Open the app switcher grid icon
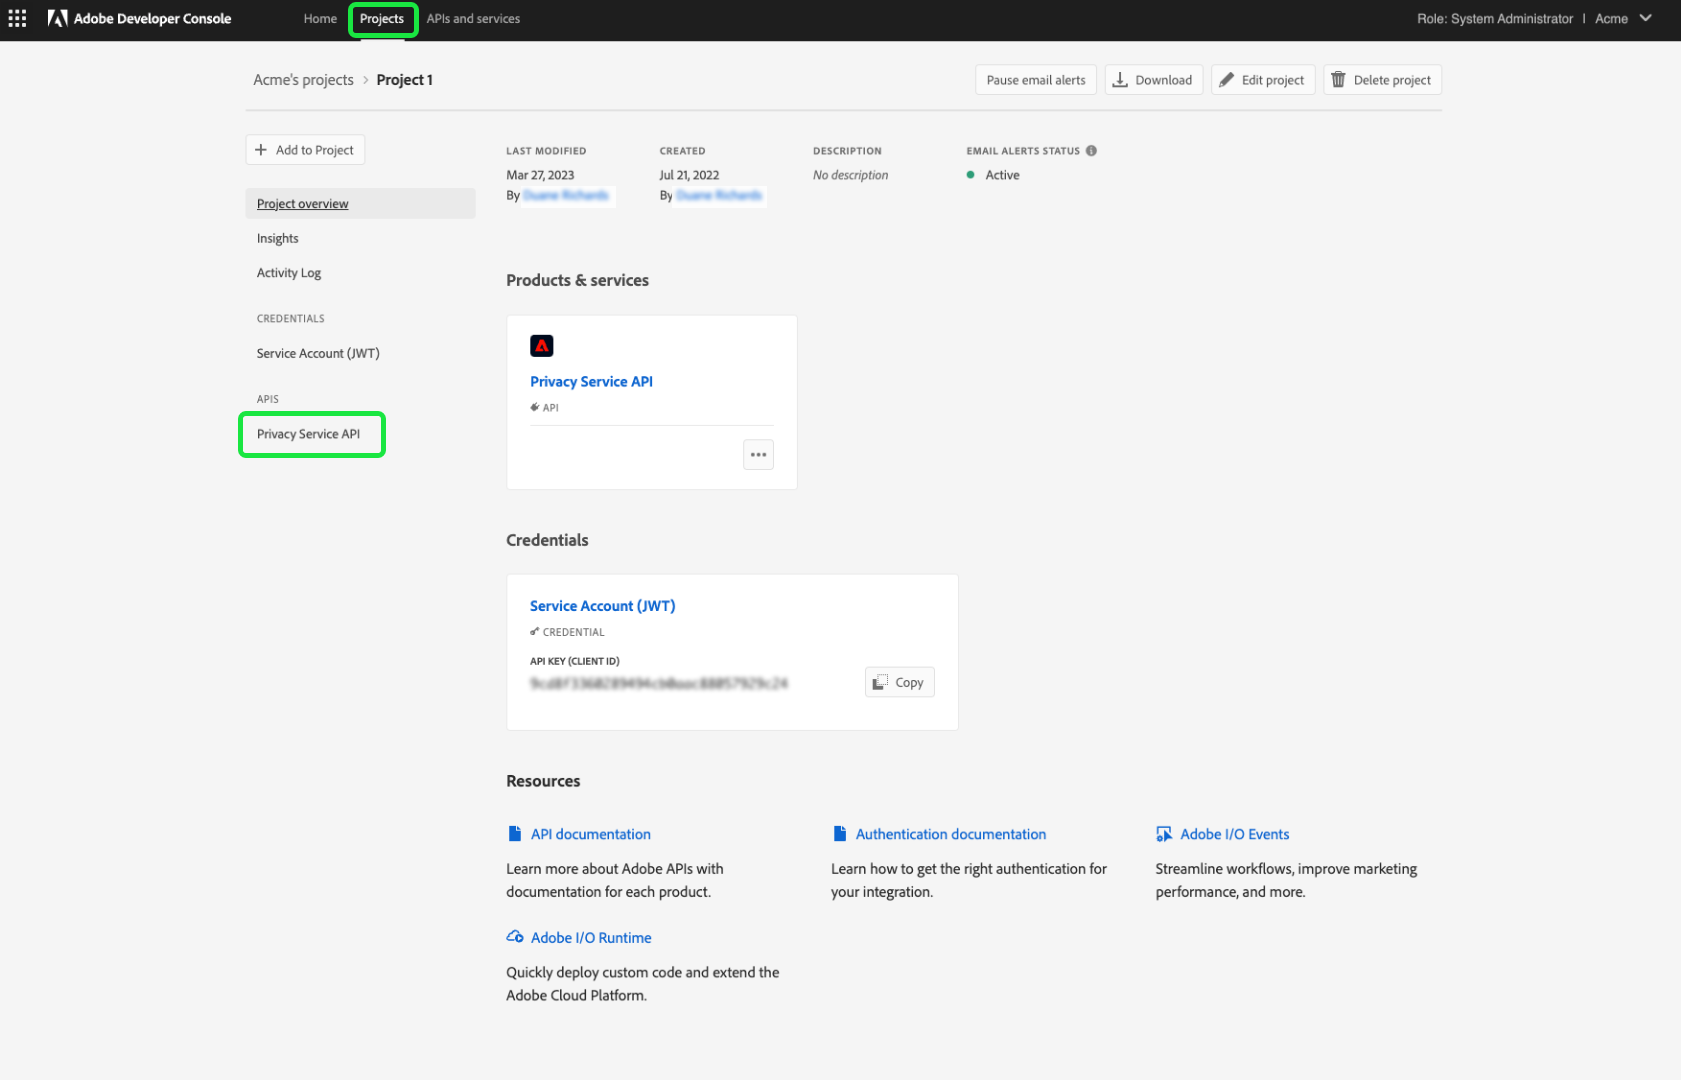The image size is (1681, 1080). (x=17, y=19)
